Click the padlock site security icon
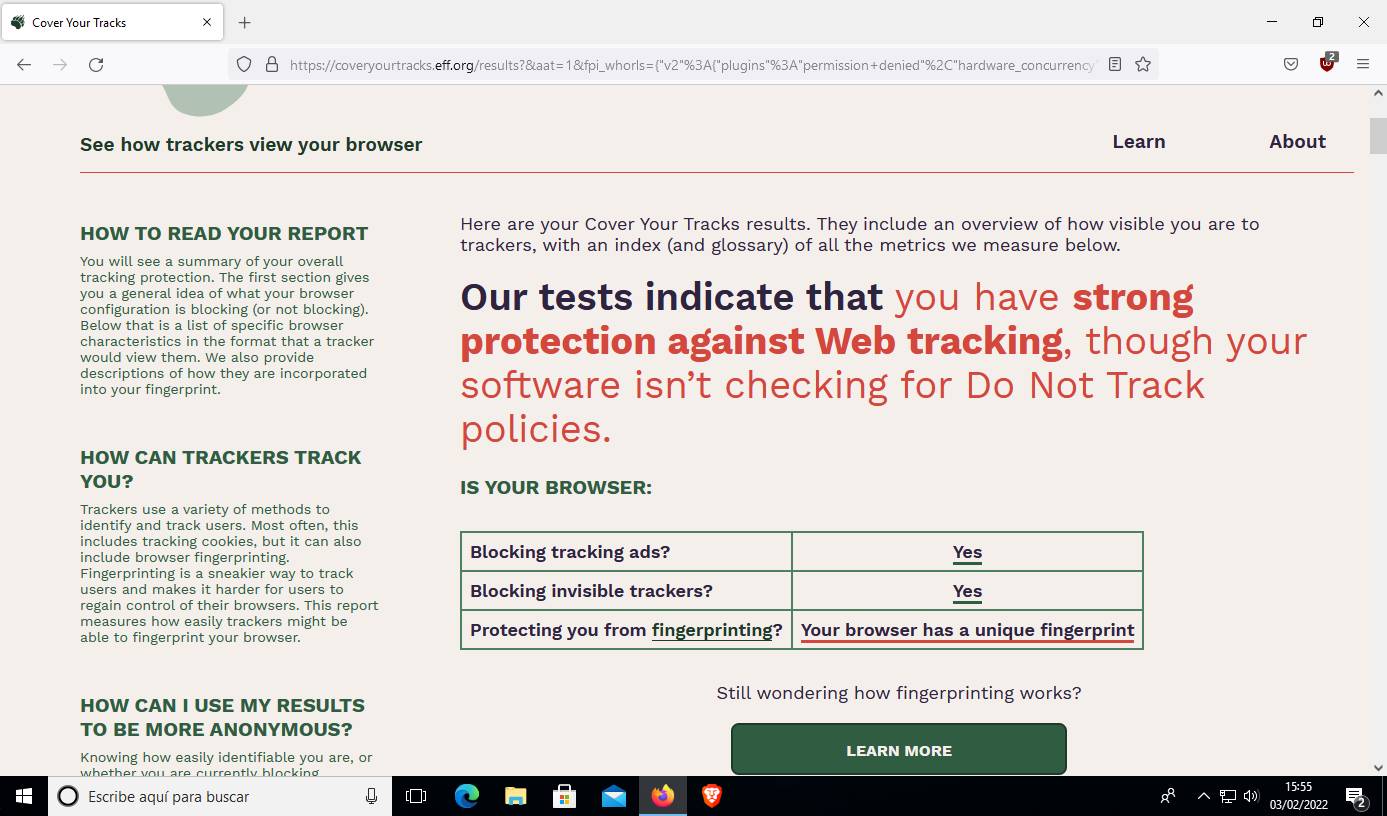Image resolution: width=1387 pixels, height=816 pixels. pos(271,65)
